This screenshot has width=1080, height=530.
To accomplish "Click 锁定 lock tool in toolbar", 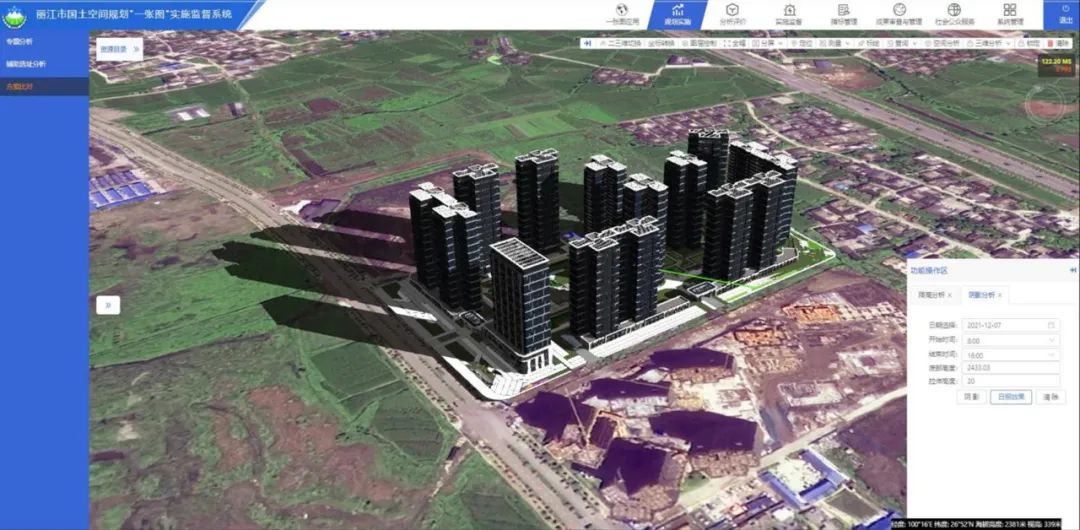I will pyautogui.click(x=1029, y=43).
